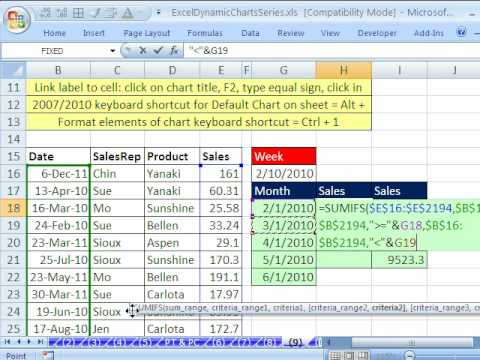The image size is (480, 360).
Task: Click the horizontal scrollbar thumb
Action: point(412,342)
